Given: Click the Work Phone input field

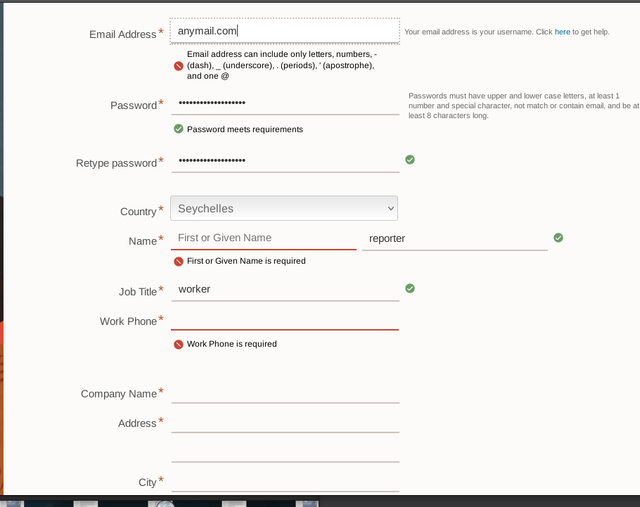Looking at the screenshot, I should (285, 319).
